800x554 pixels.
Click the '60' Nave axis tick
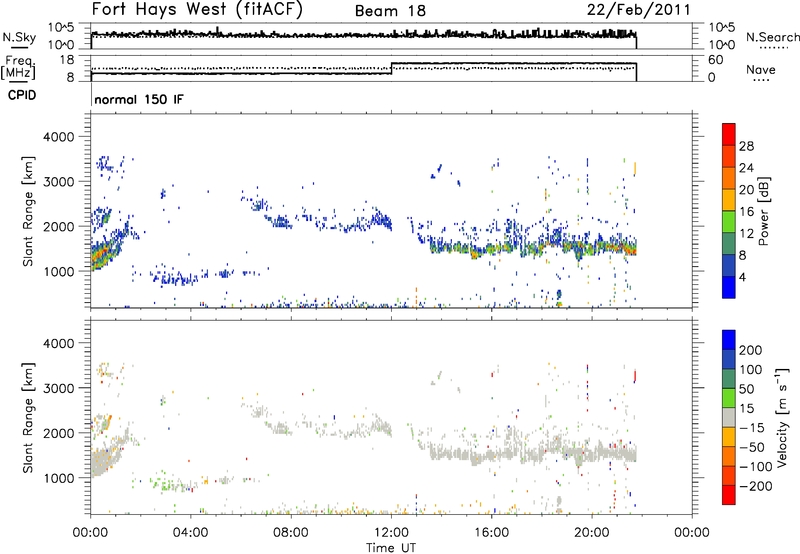click(716, 60)
